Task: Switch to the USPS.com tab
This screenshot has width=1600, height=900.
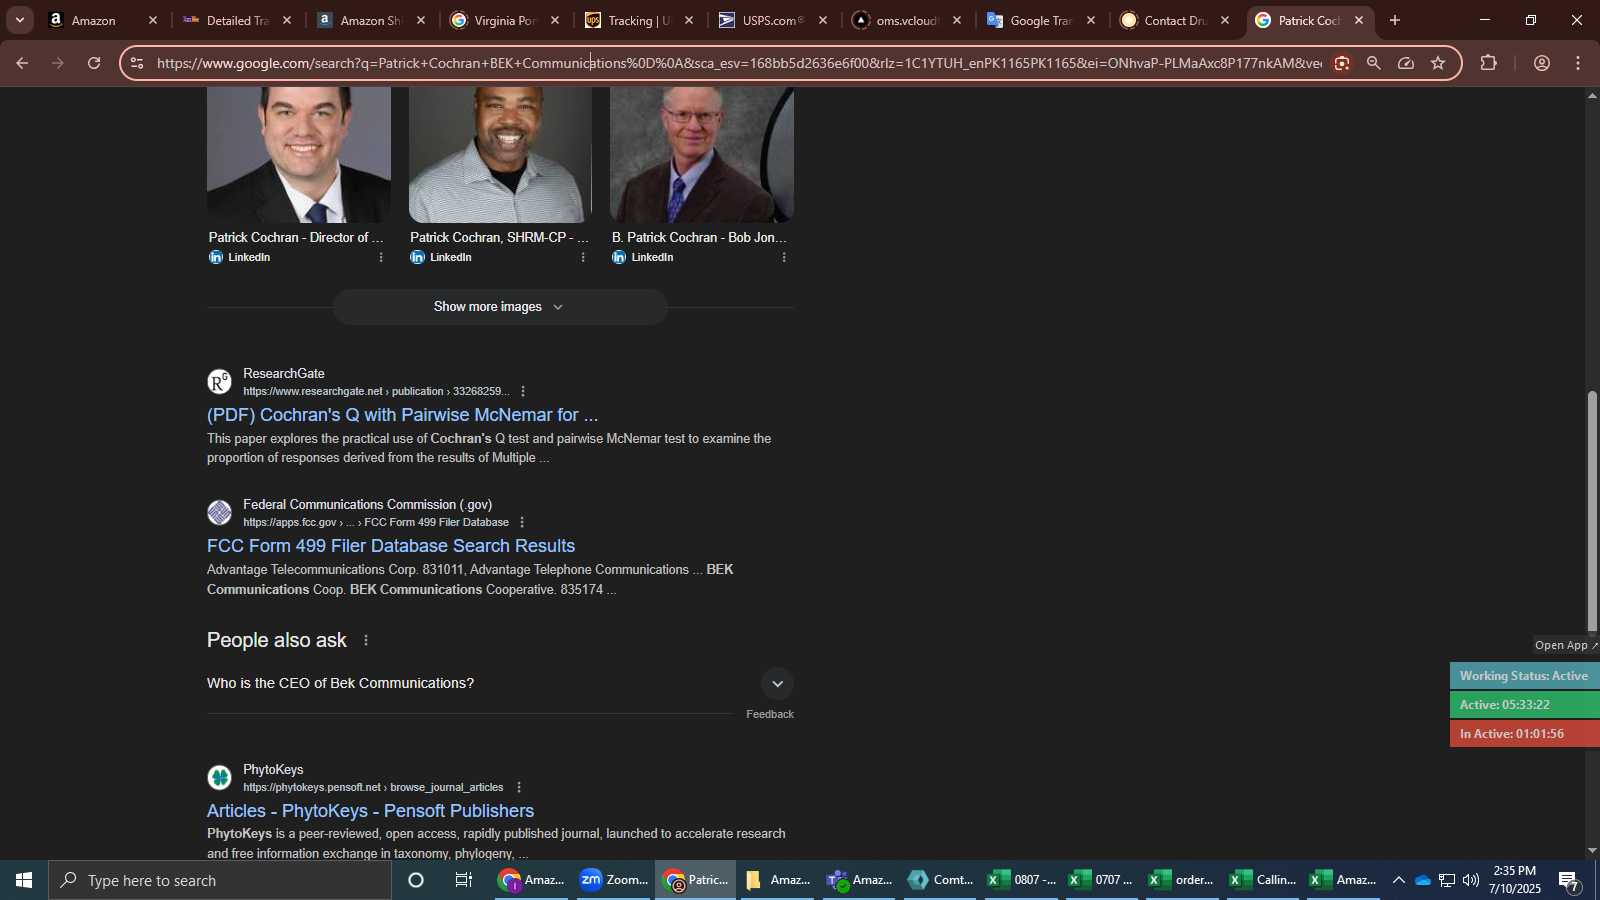Action: click(x=772, y=20)
